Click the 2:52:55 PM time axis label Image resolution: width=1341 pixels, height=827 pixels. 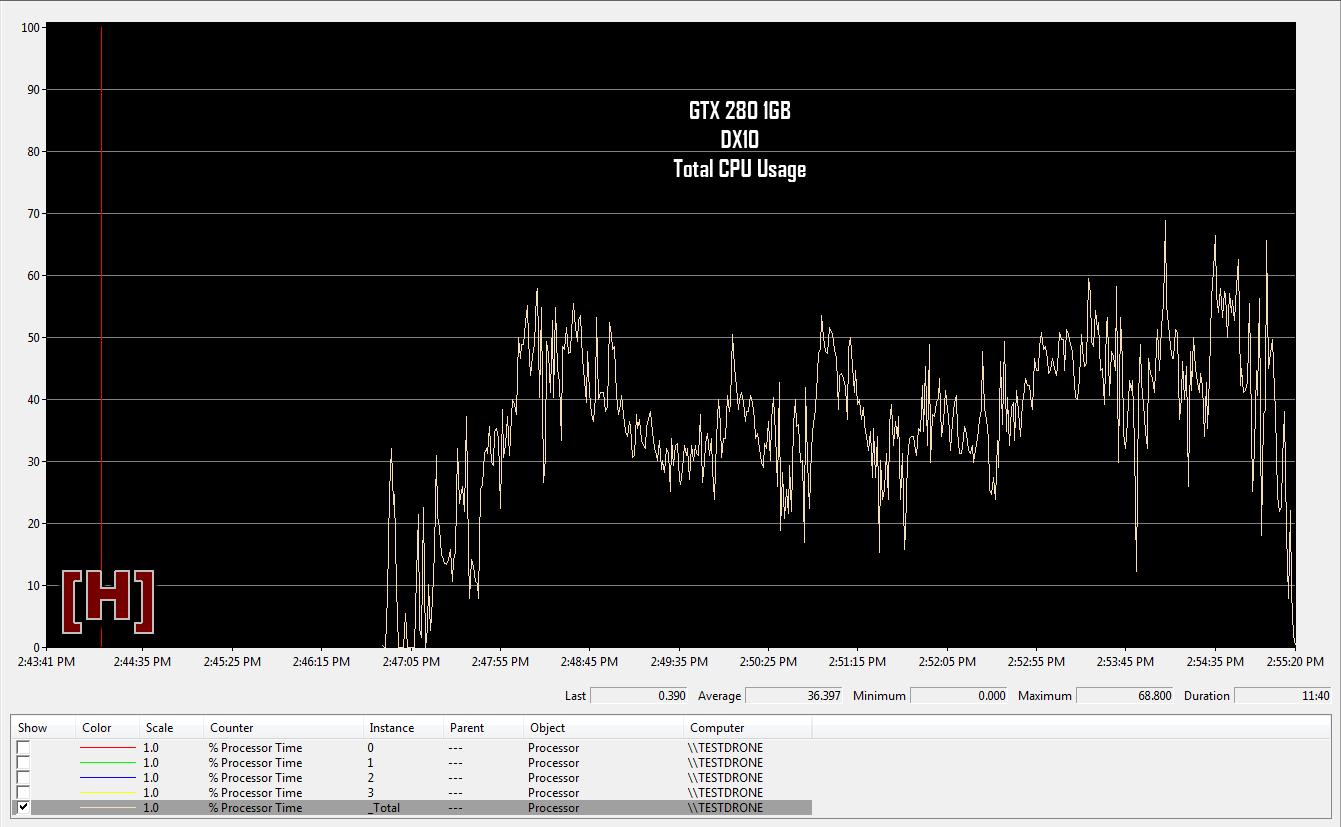[x=1034, y=662]
